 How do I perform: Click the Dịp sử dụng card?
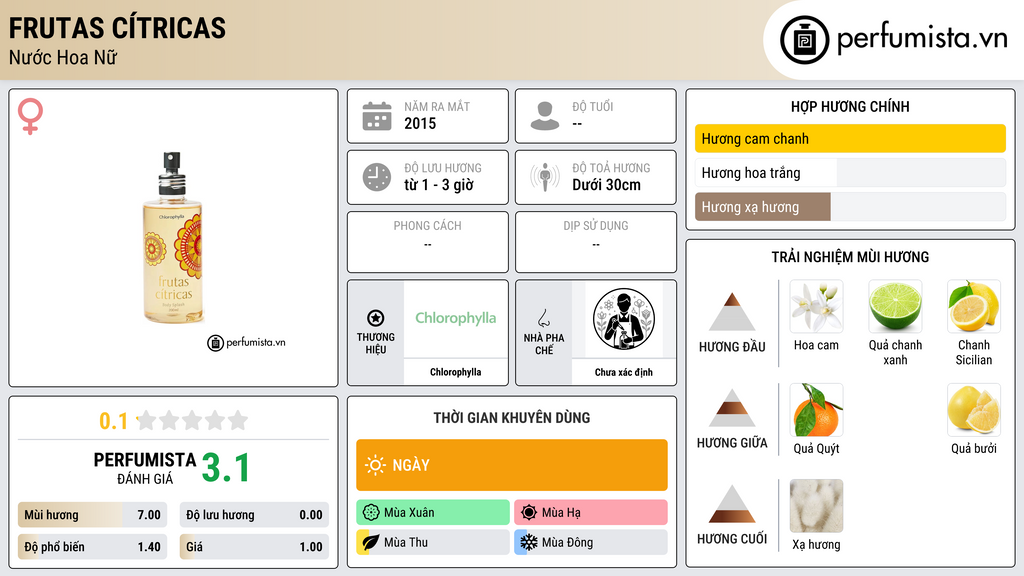(x=596, y=242)
